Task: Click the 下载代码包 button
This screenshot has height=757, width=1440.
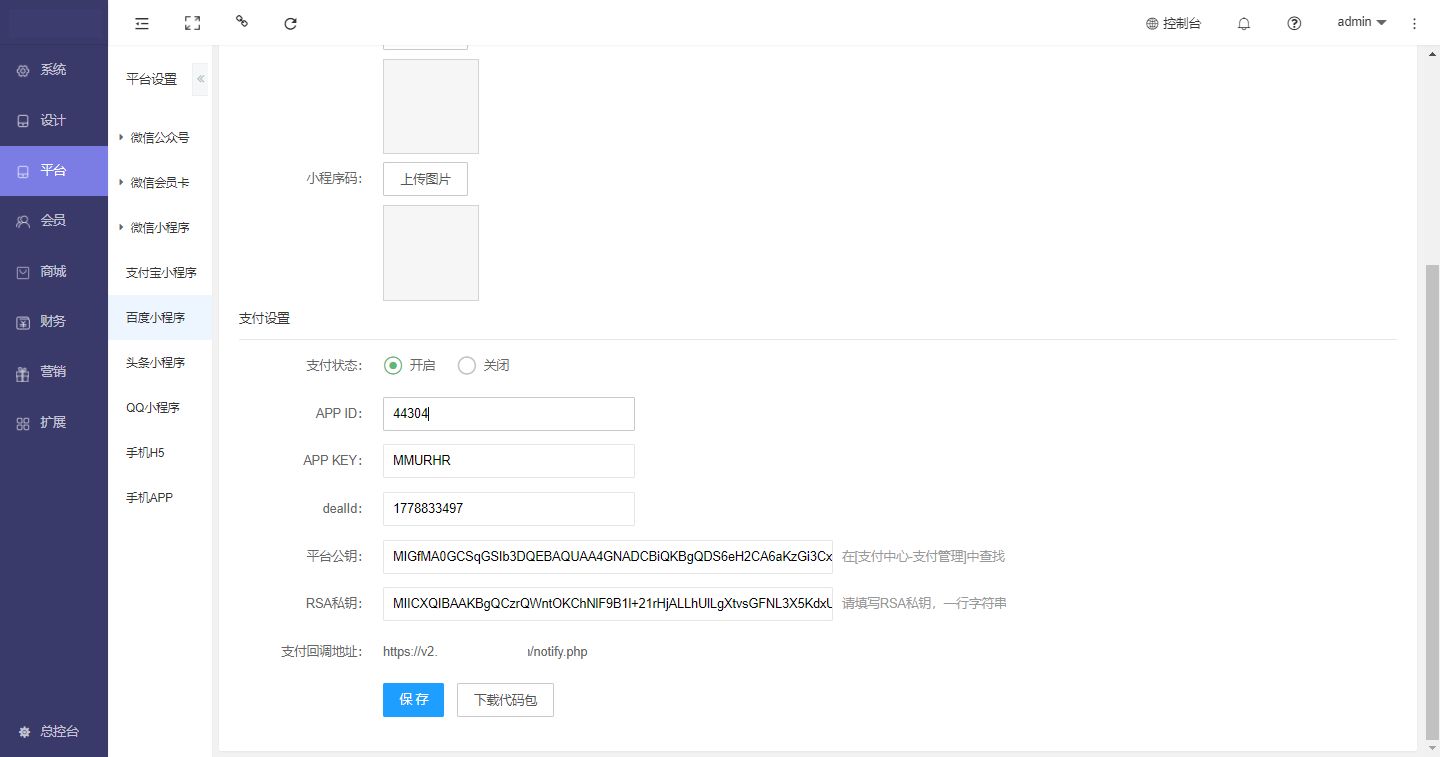Action: click(505, 700)
